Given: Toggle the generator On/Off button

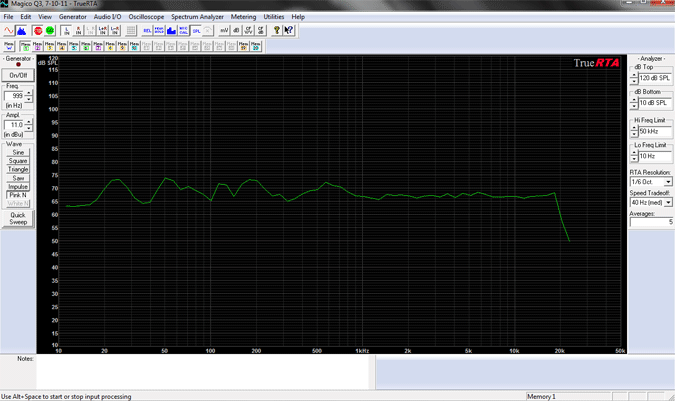Looking at the screenshot, I should pyautogui.click(x=18, y=75).
